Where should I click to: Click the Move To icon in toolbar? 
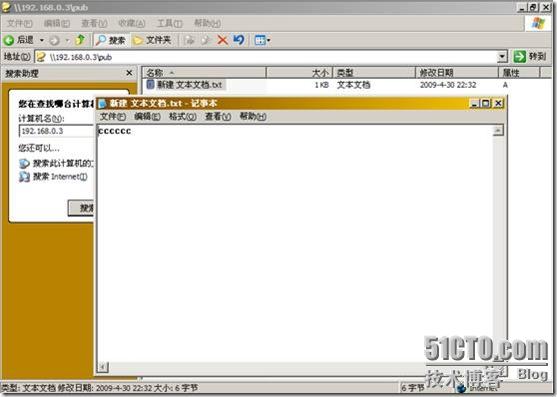(189, 40)
